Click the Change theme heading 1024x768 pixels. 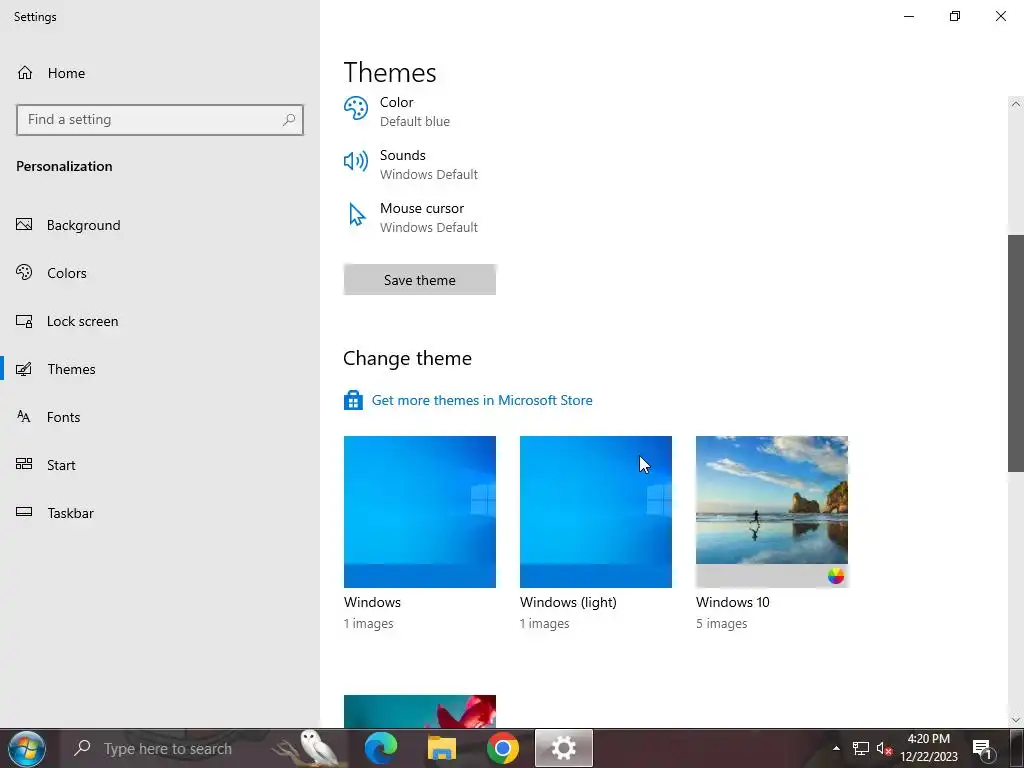[x=407, y=359]
